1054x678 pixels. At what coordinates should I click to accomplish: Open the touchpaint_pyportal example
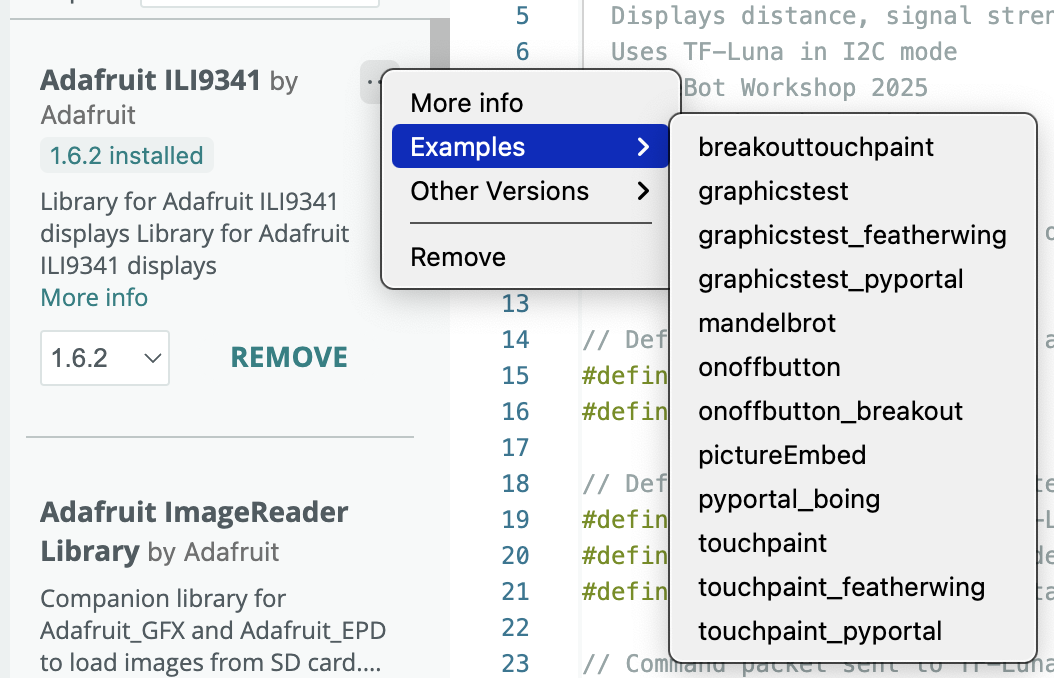(820, 631)
